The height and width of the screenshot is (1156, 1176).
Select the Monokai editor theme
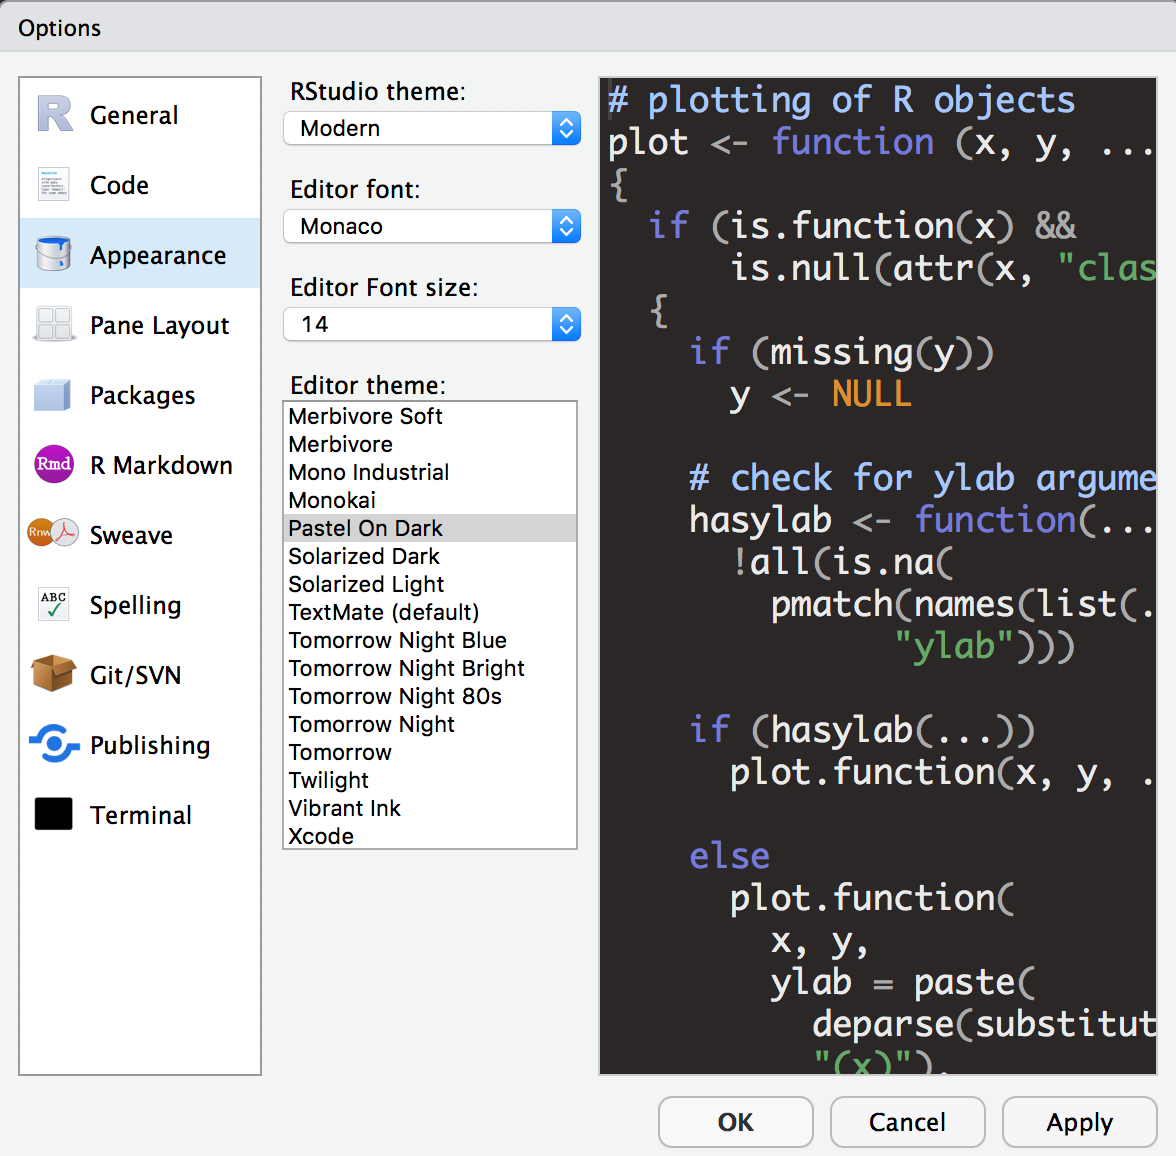332,500
